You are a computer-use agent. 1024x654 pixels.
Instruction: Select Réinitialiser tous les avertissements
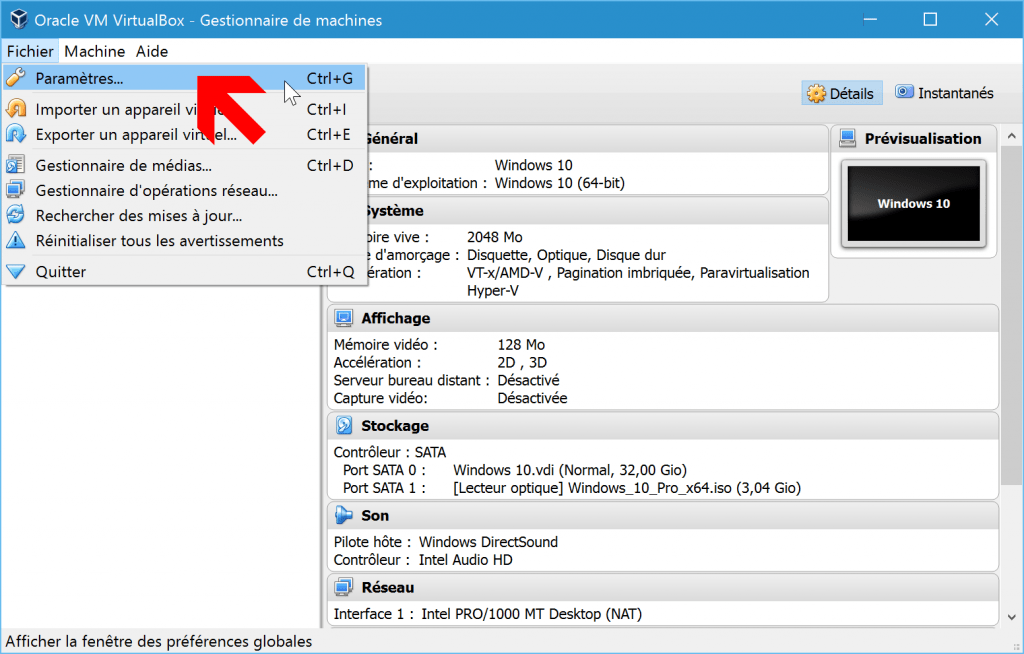tap(184, 240)
